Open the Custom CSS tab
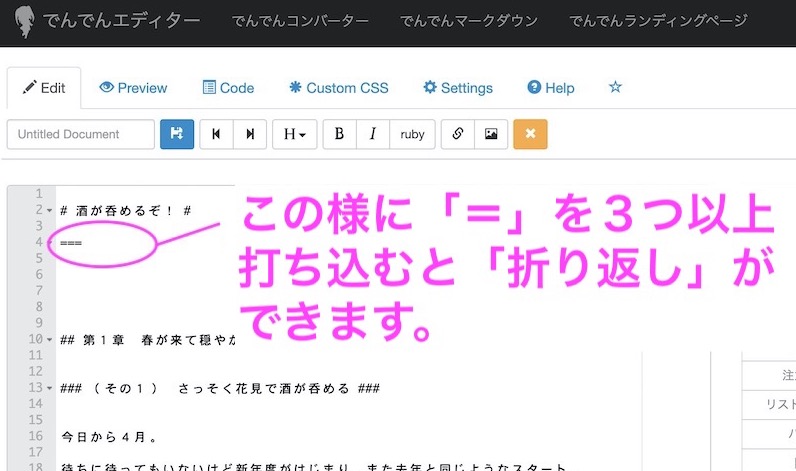Screen dimensions: 796x471 pyautogui.click(x=338, y=88)
